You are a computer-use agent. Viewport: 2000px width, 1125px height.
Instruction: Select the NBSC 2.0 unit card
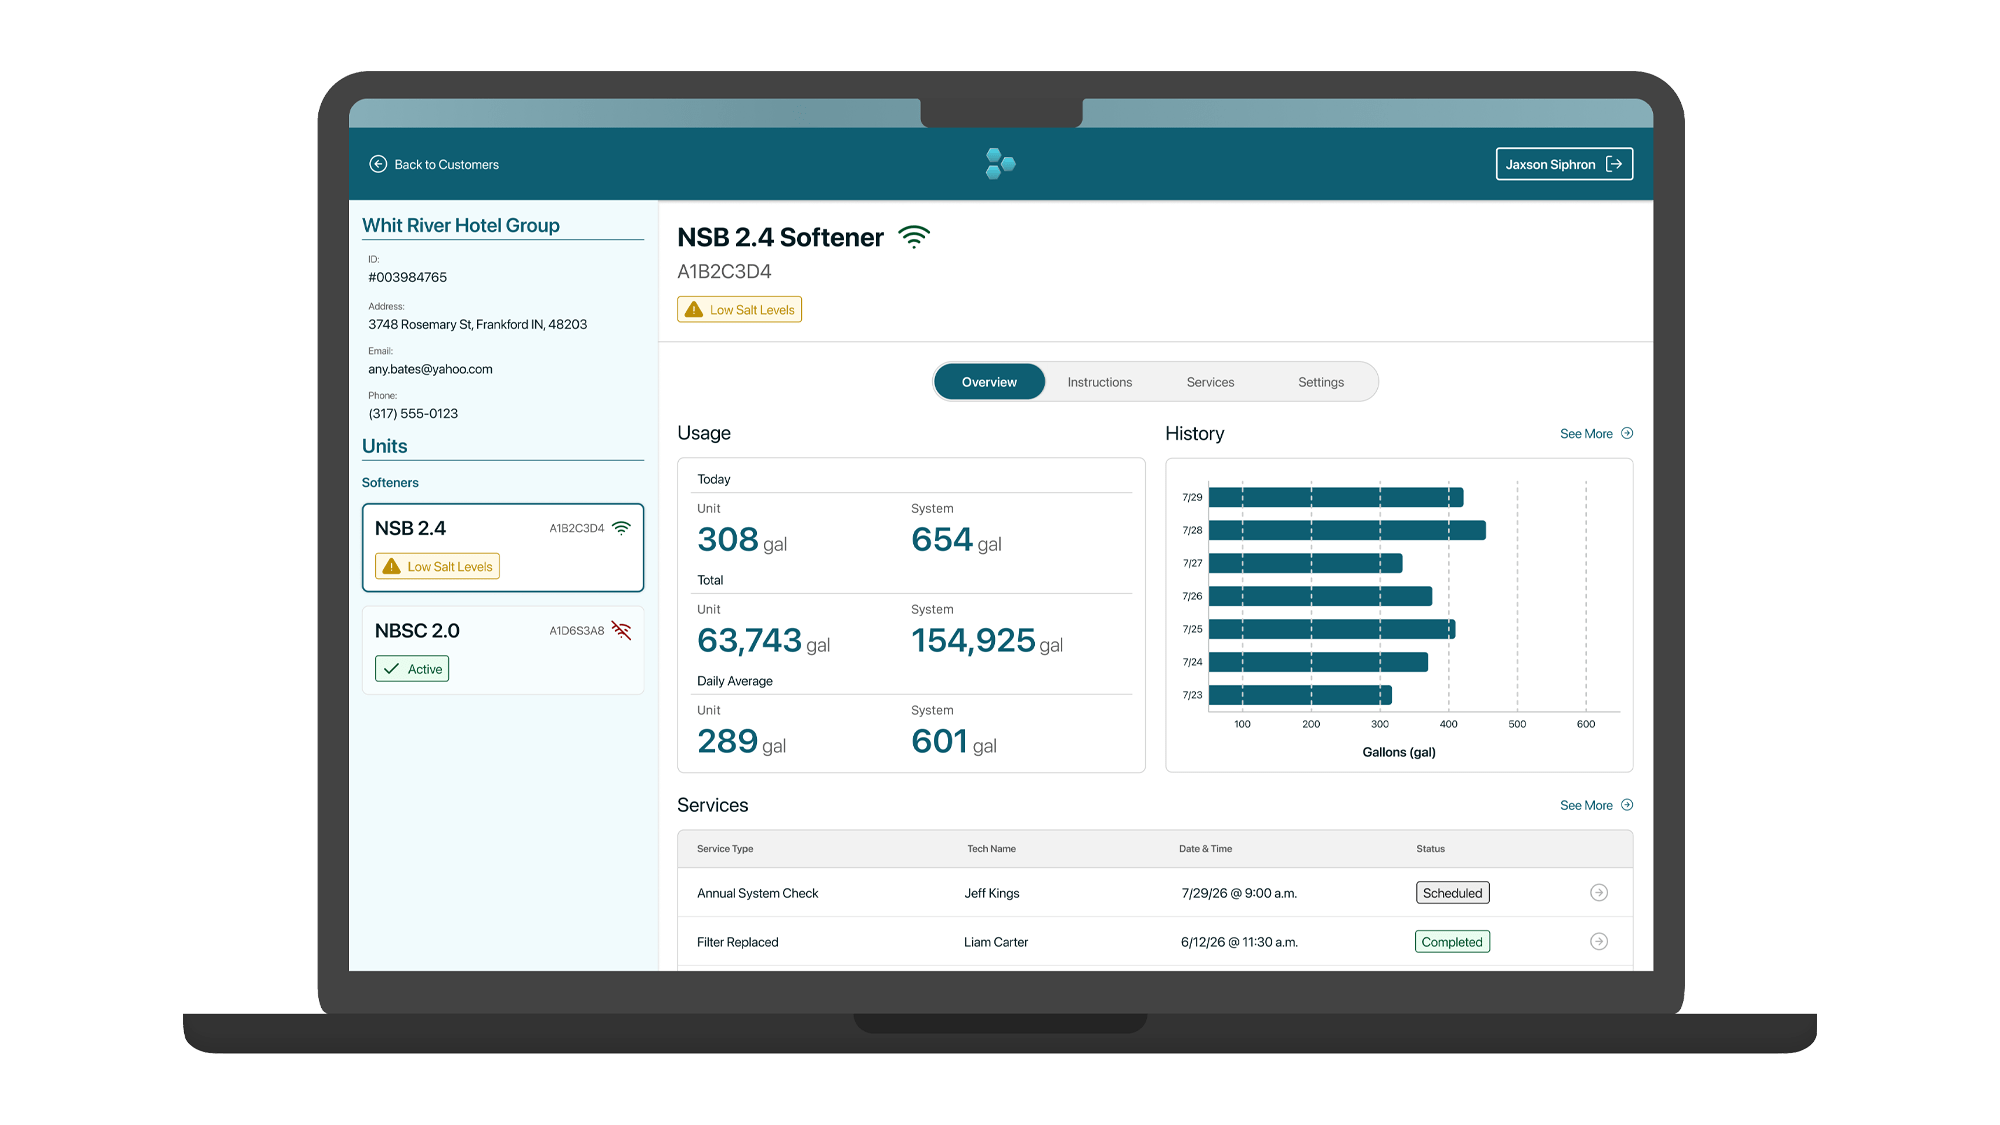coord(502,650)
